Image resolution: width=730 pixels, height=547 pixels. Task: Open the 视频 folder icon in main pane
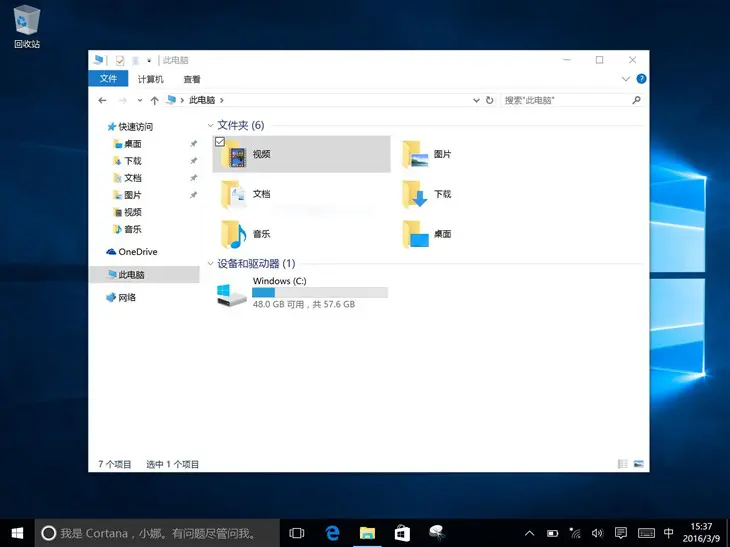(x=234, y=155)
